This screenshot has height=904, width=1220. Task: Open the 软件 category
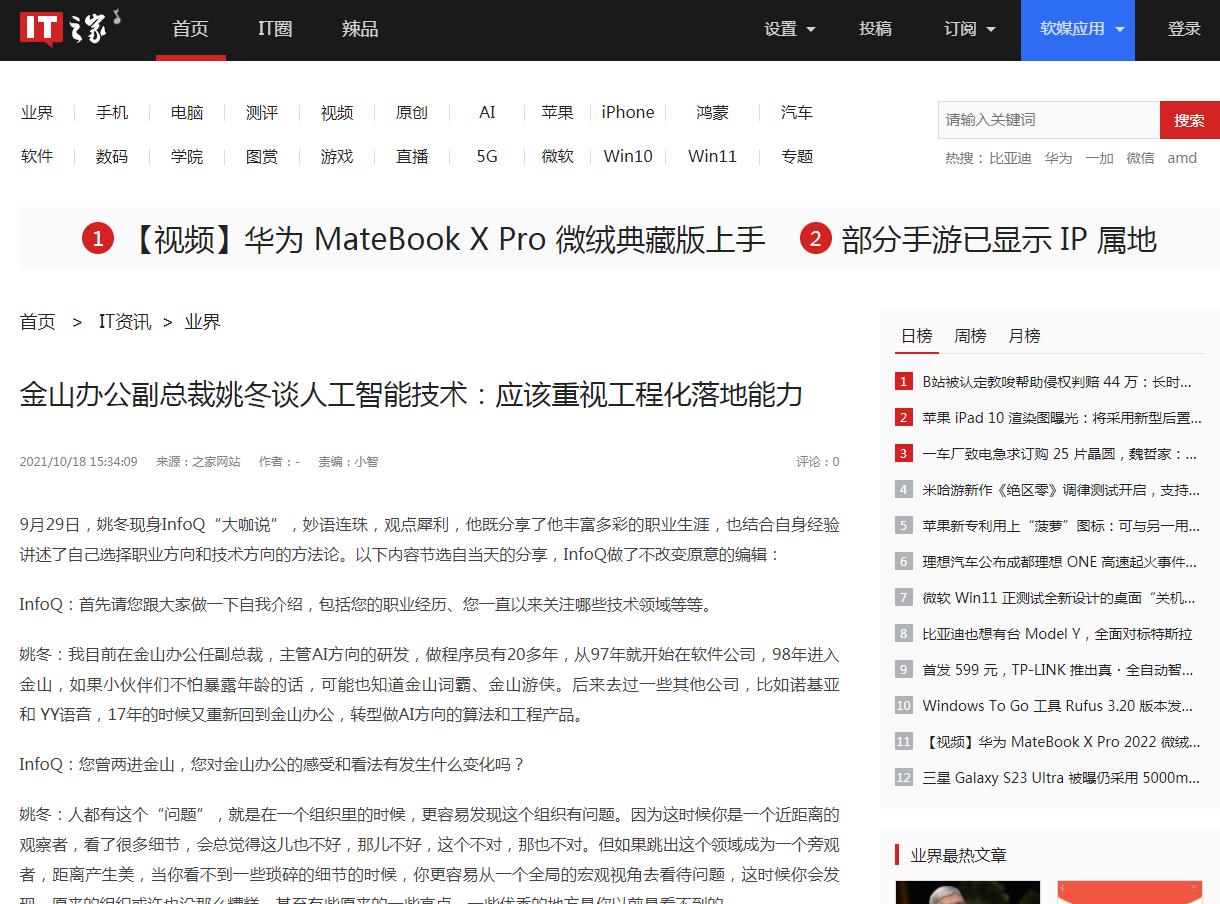click(x=37, y=157)
